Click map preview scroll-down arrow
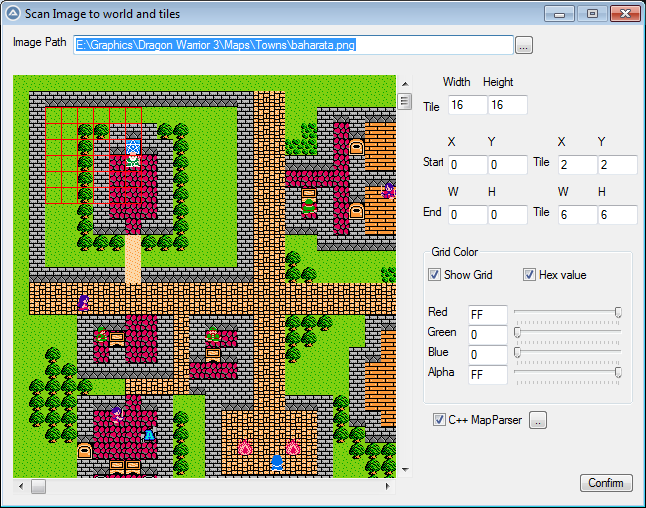The image size is (646, 508). coord(405,469)
